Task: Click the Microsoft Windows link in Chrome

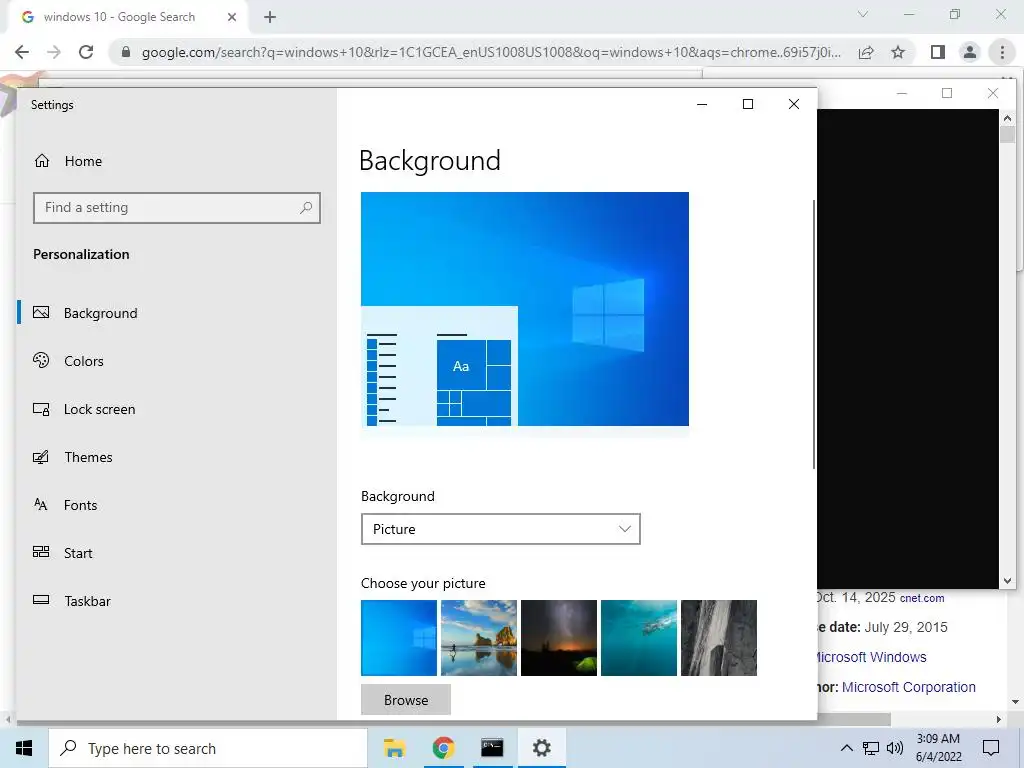Action: (x=871, y=657)
